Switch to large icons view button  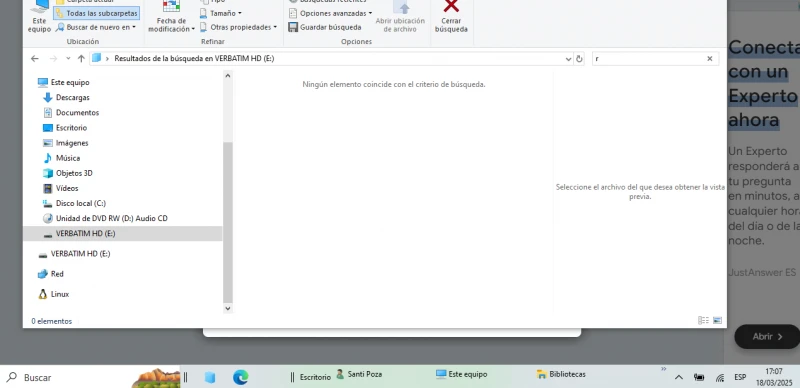[717, 321]
